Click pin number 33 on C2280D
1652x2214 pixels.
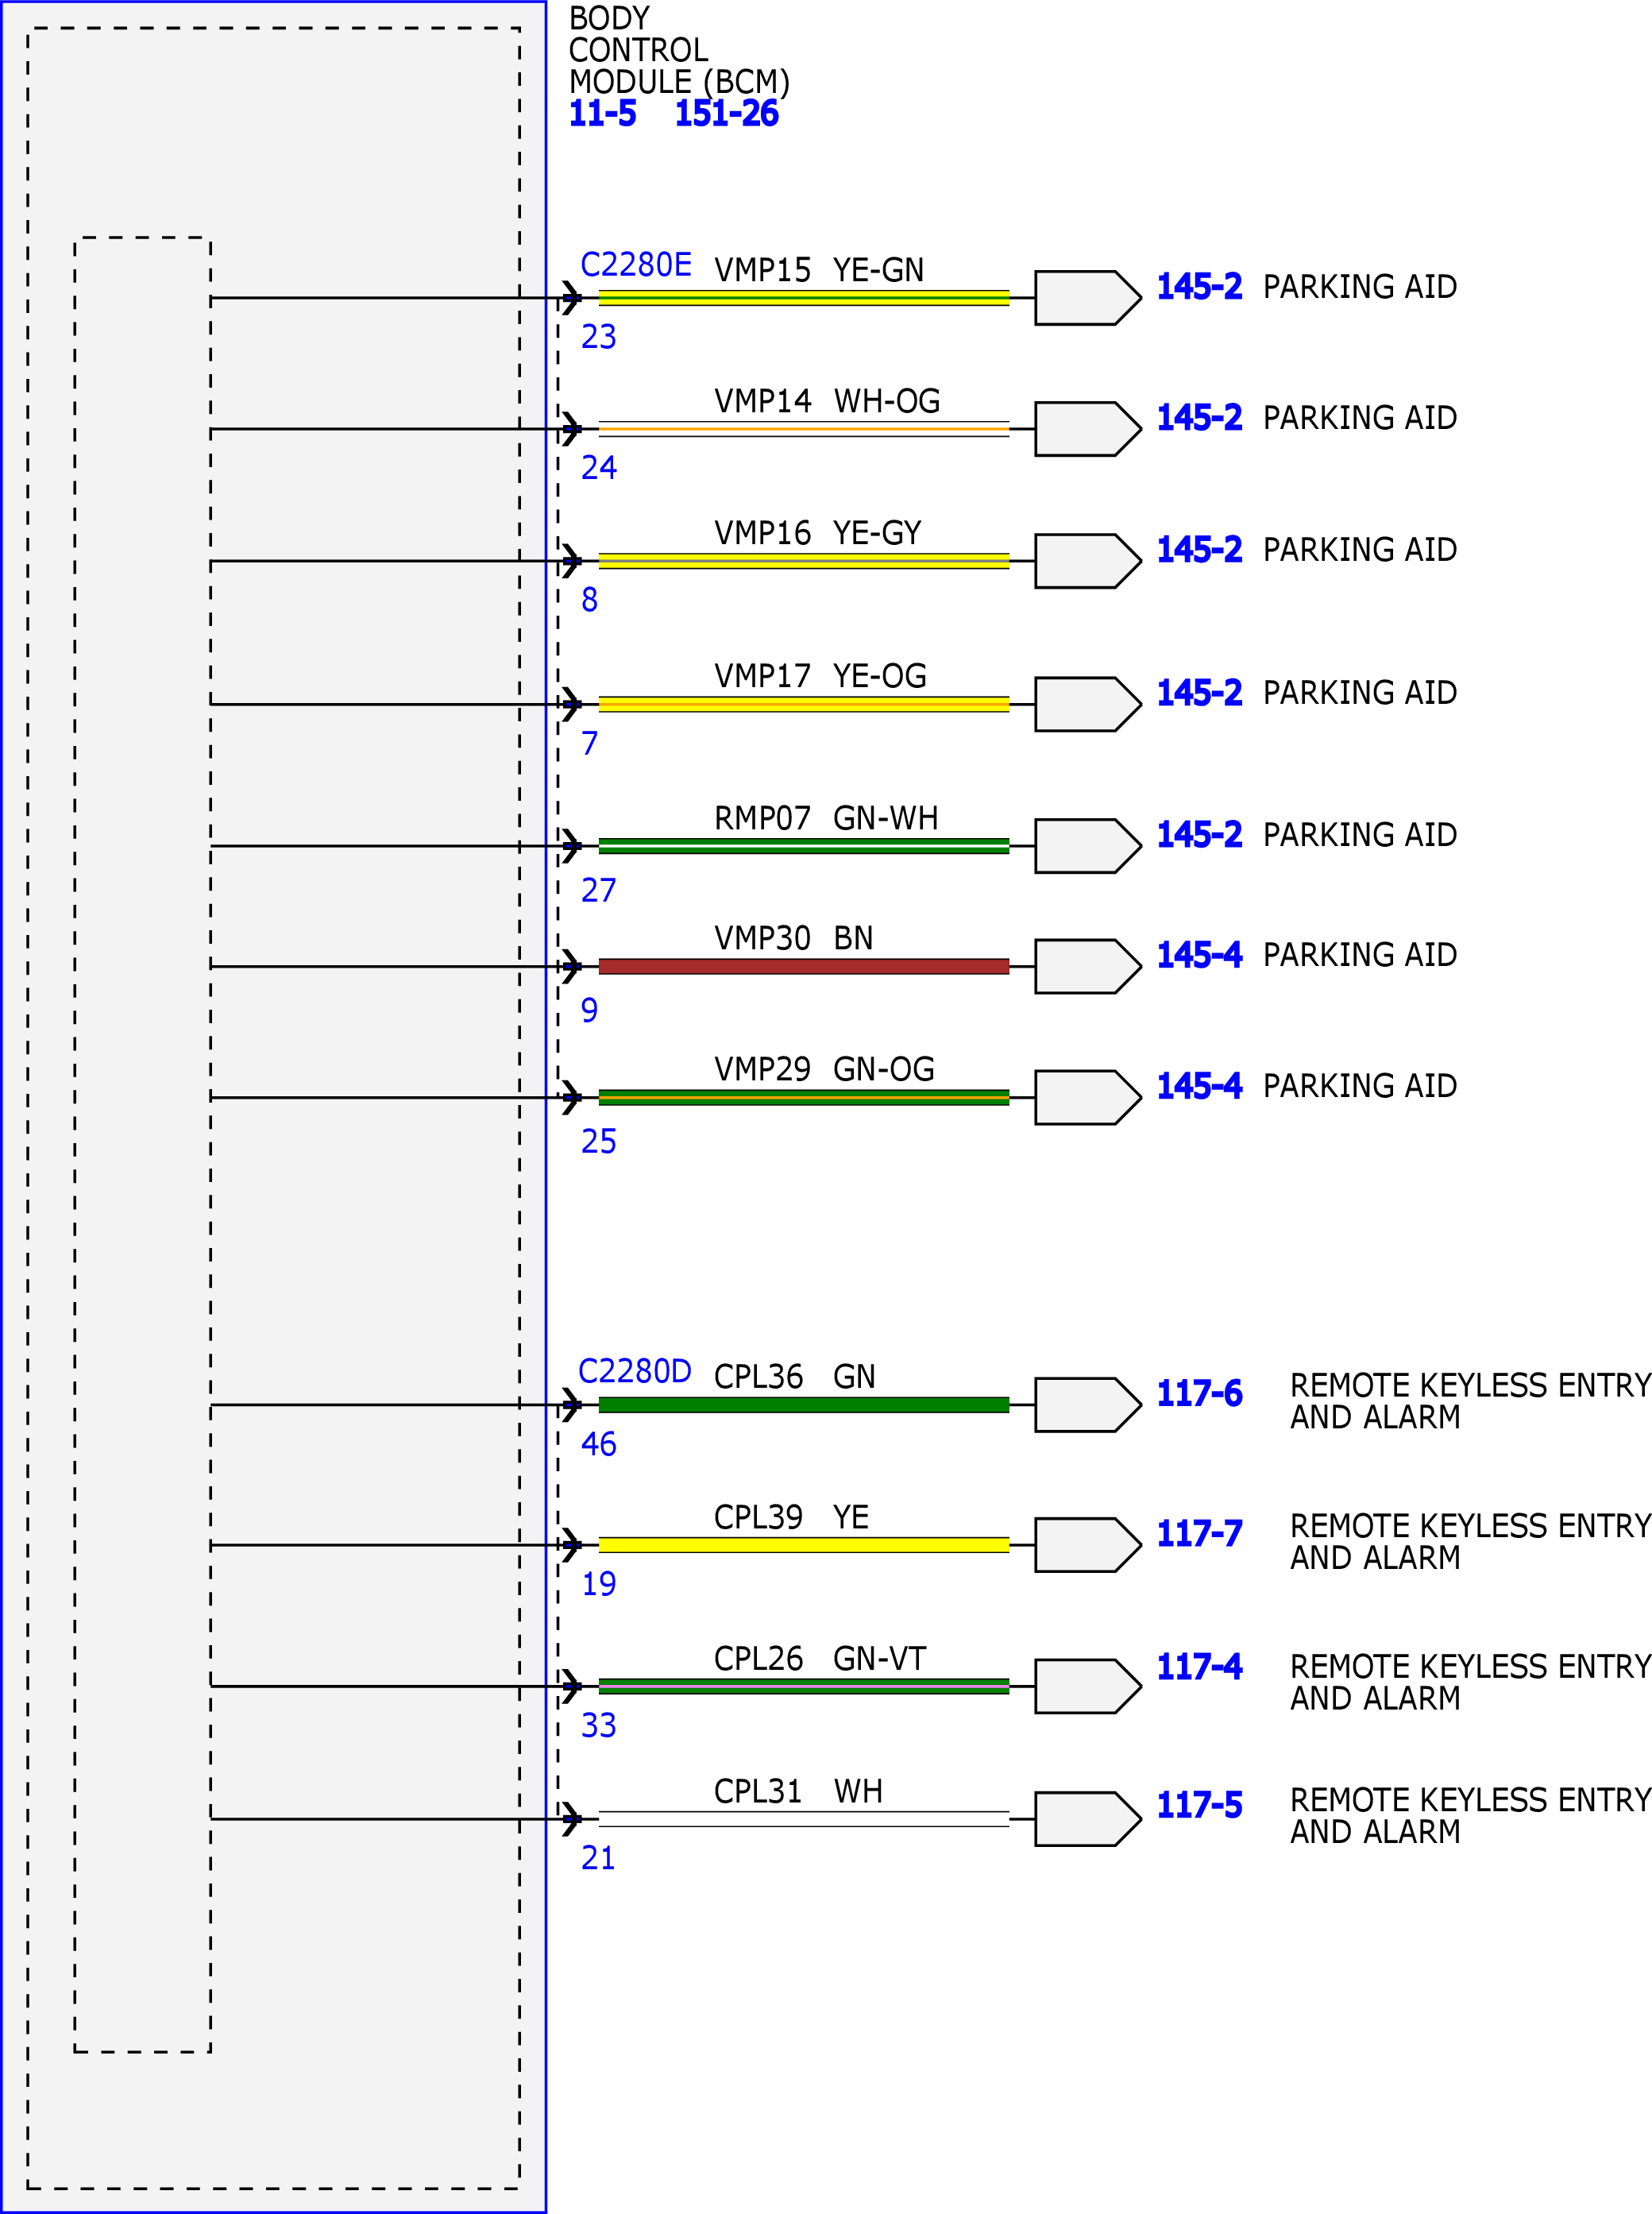tap(599, 1726)
